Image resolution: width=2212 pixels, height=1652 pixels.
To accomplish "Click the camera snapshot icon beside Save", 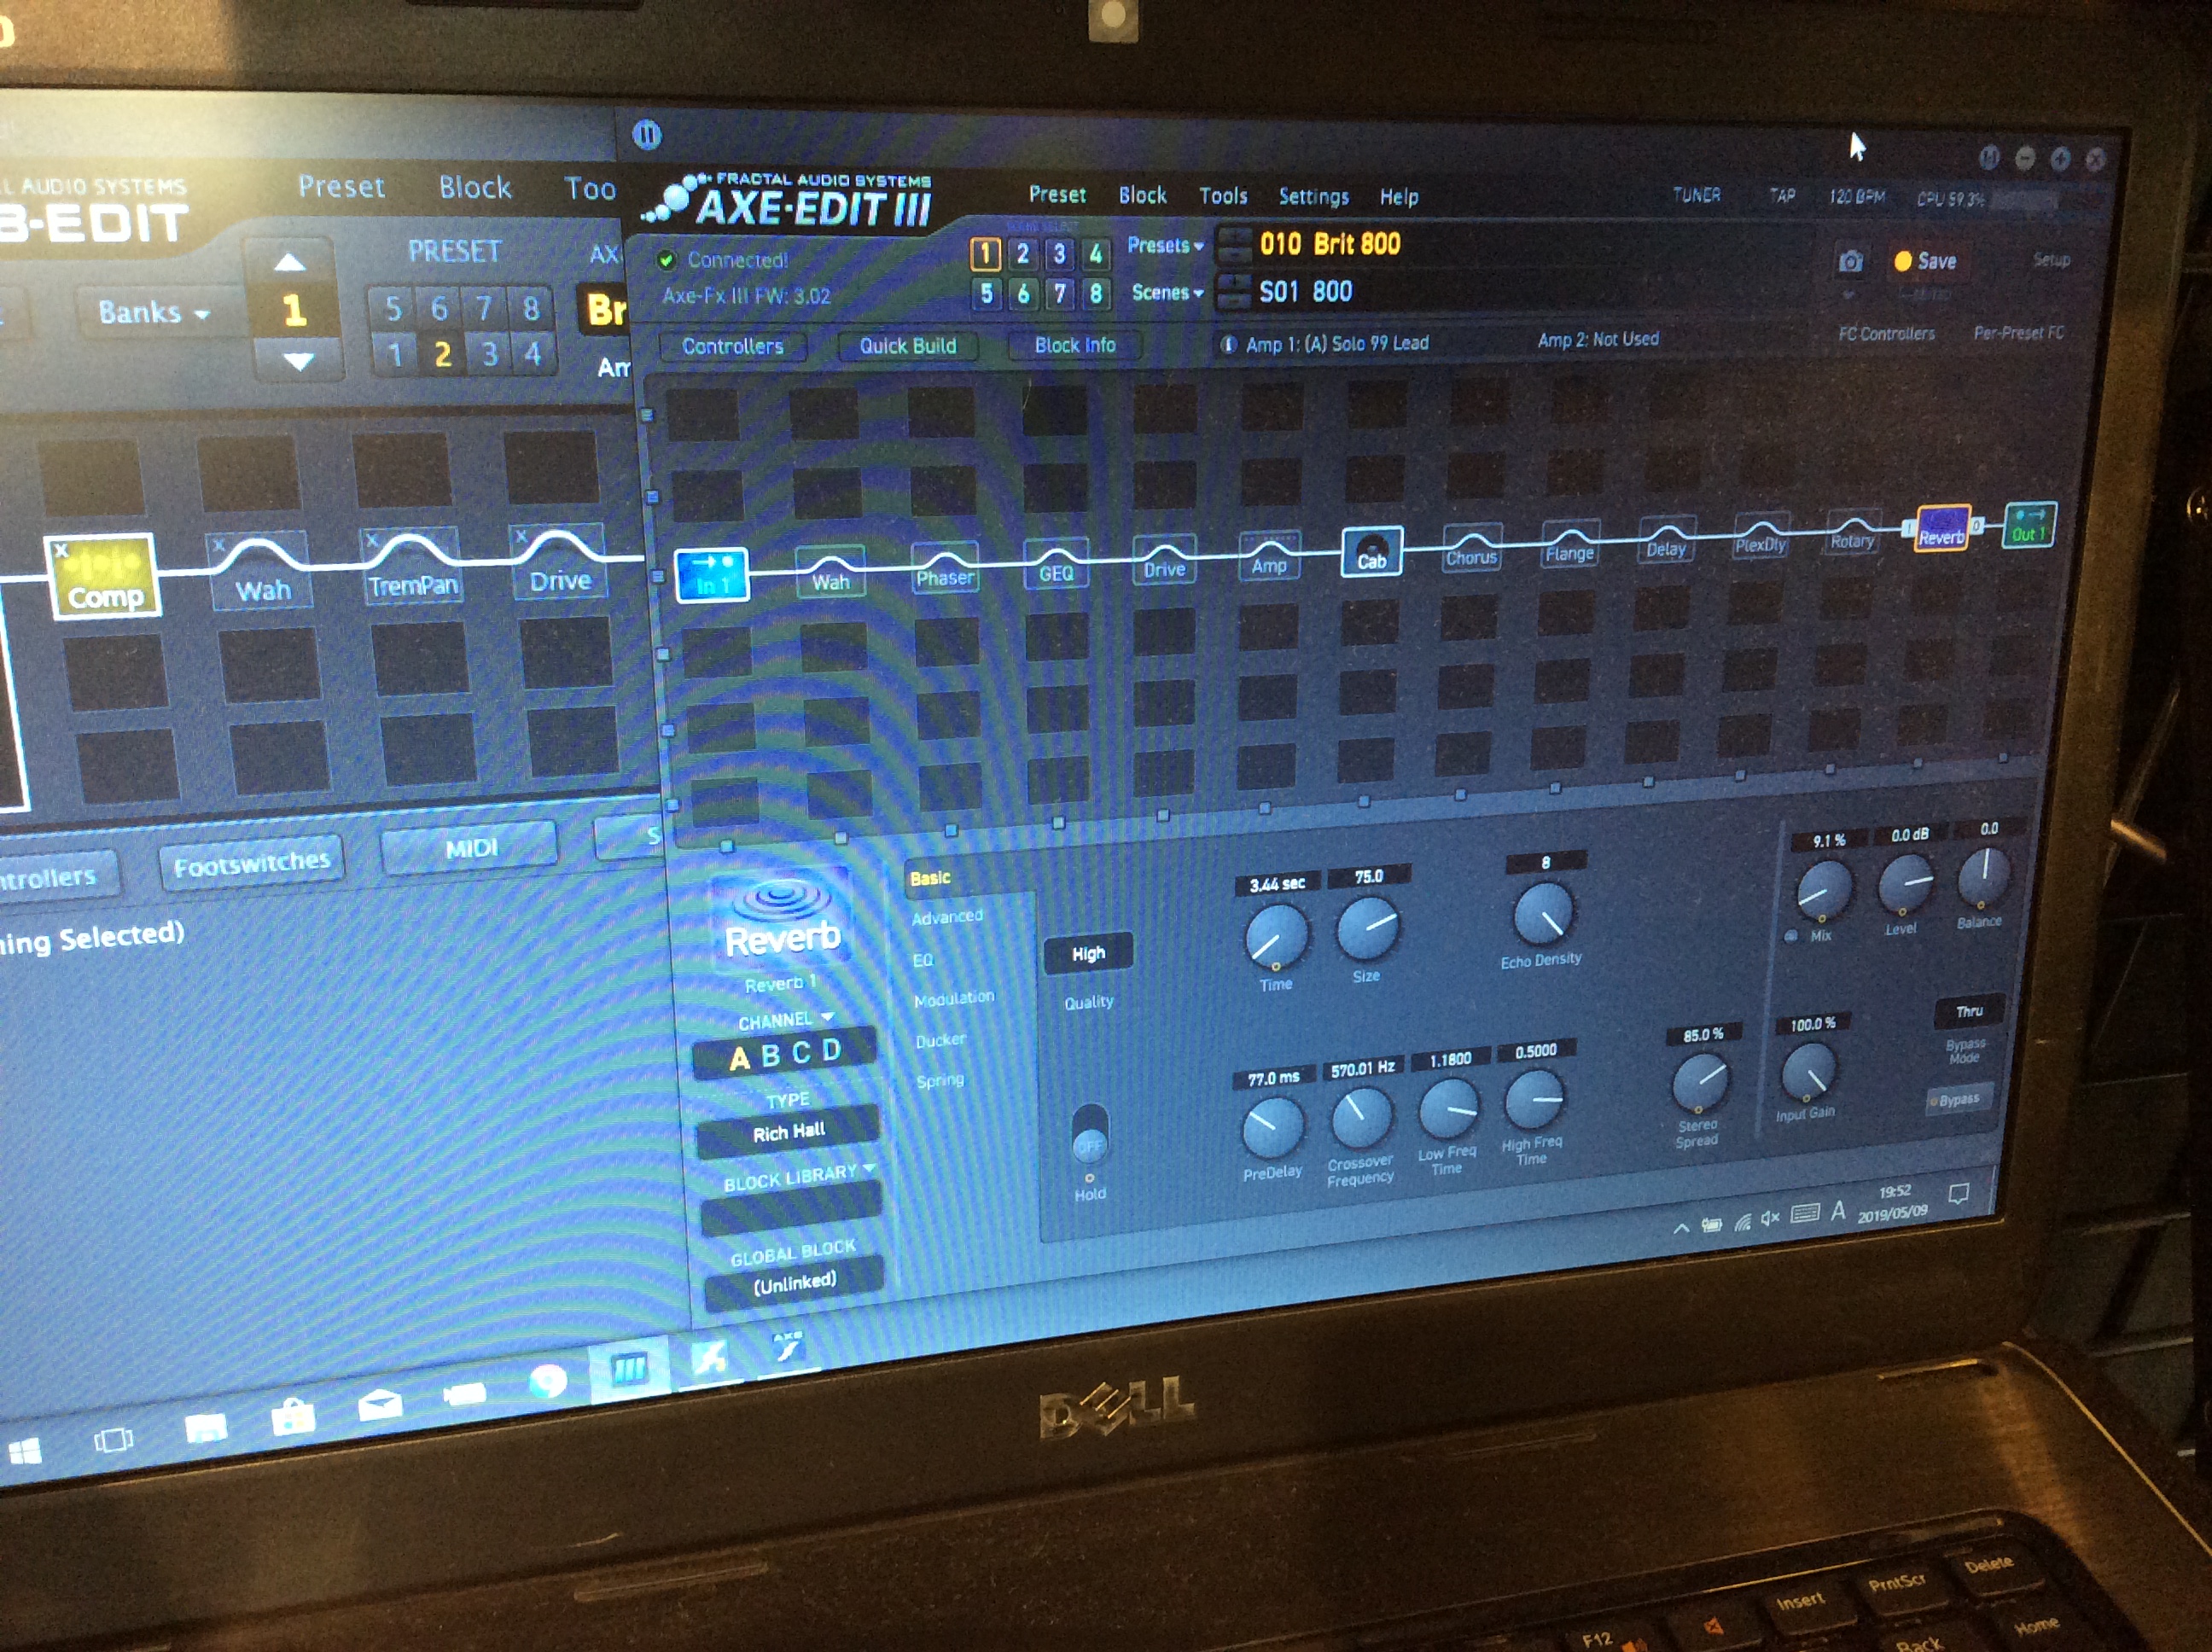I will click(x=1850, y=262).
